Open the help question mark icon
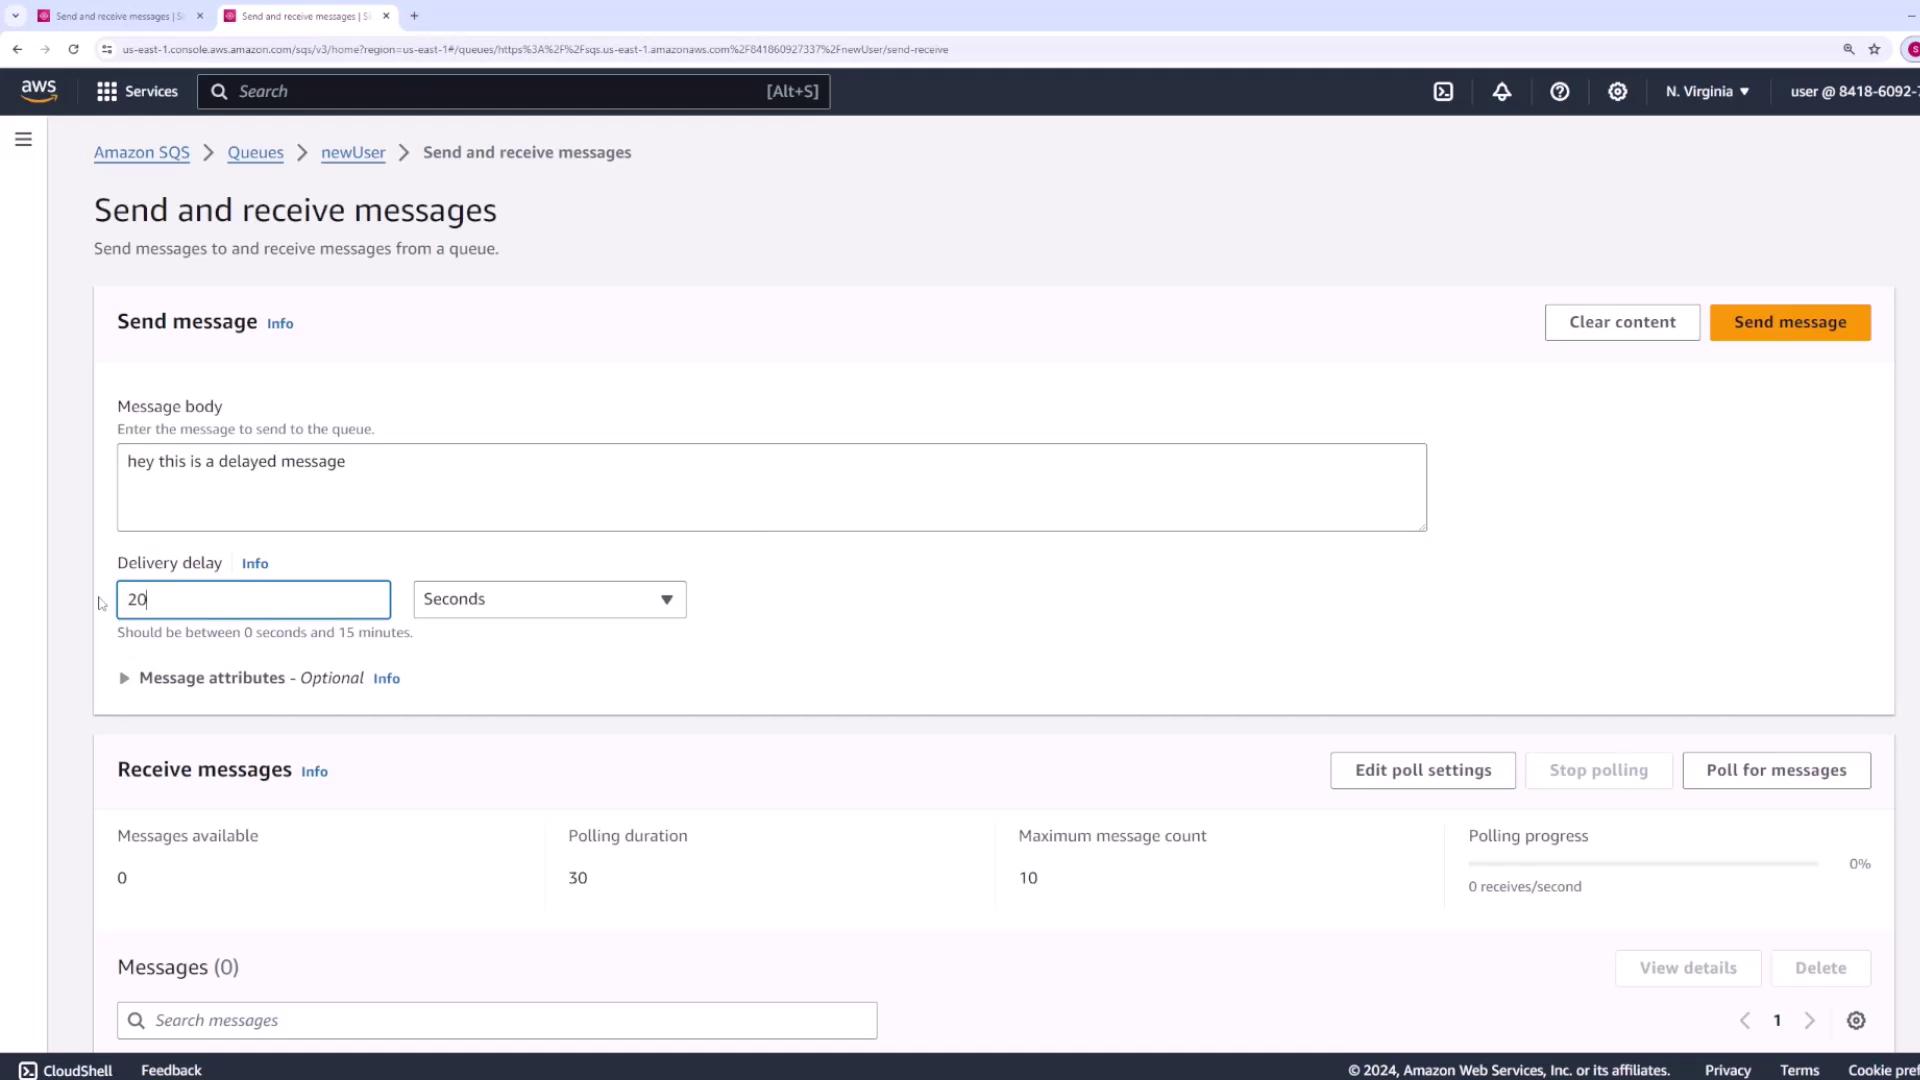The height and width of the screenshot is (1080, 1920). point(1560,91)
